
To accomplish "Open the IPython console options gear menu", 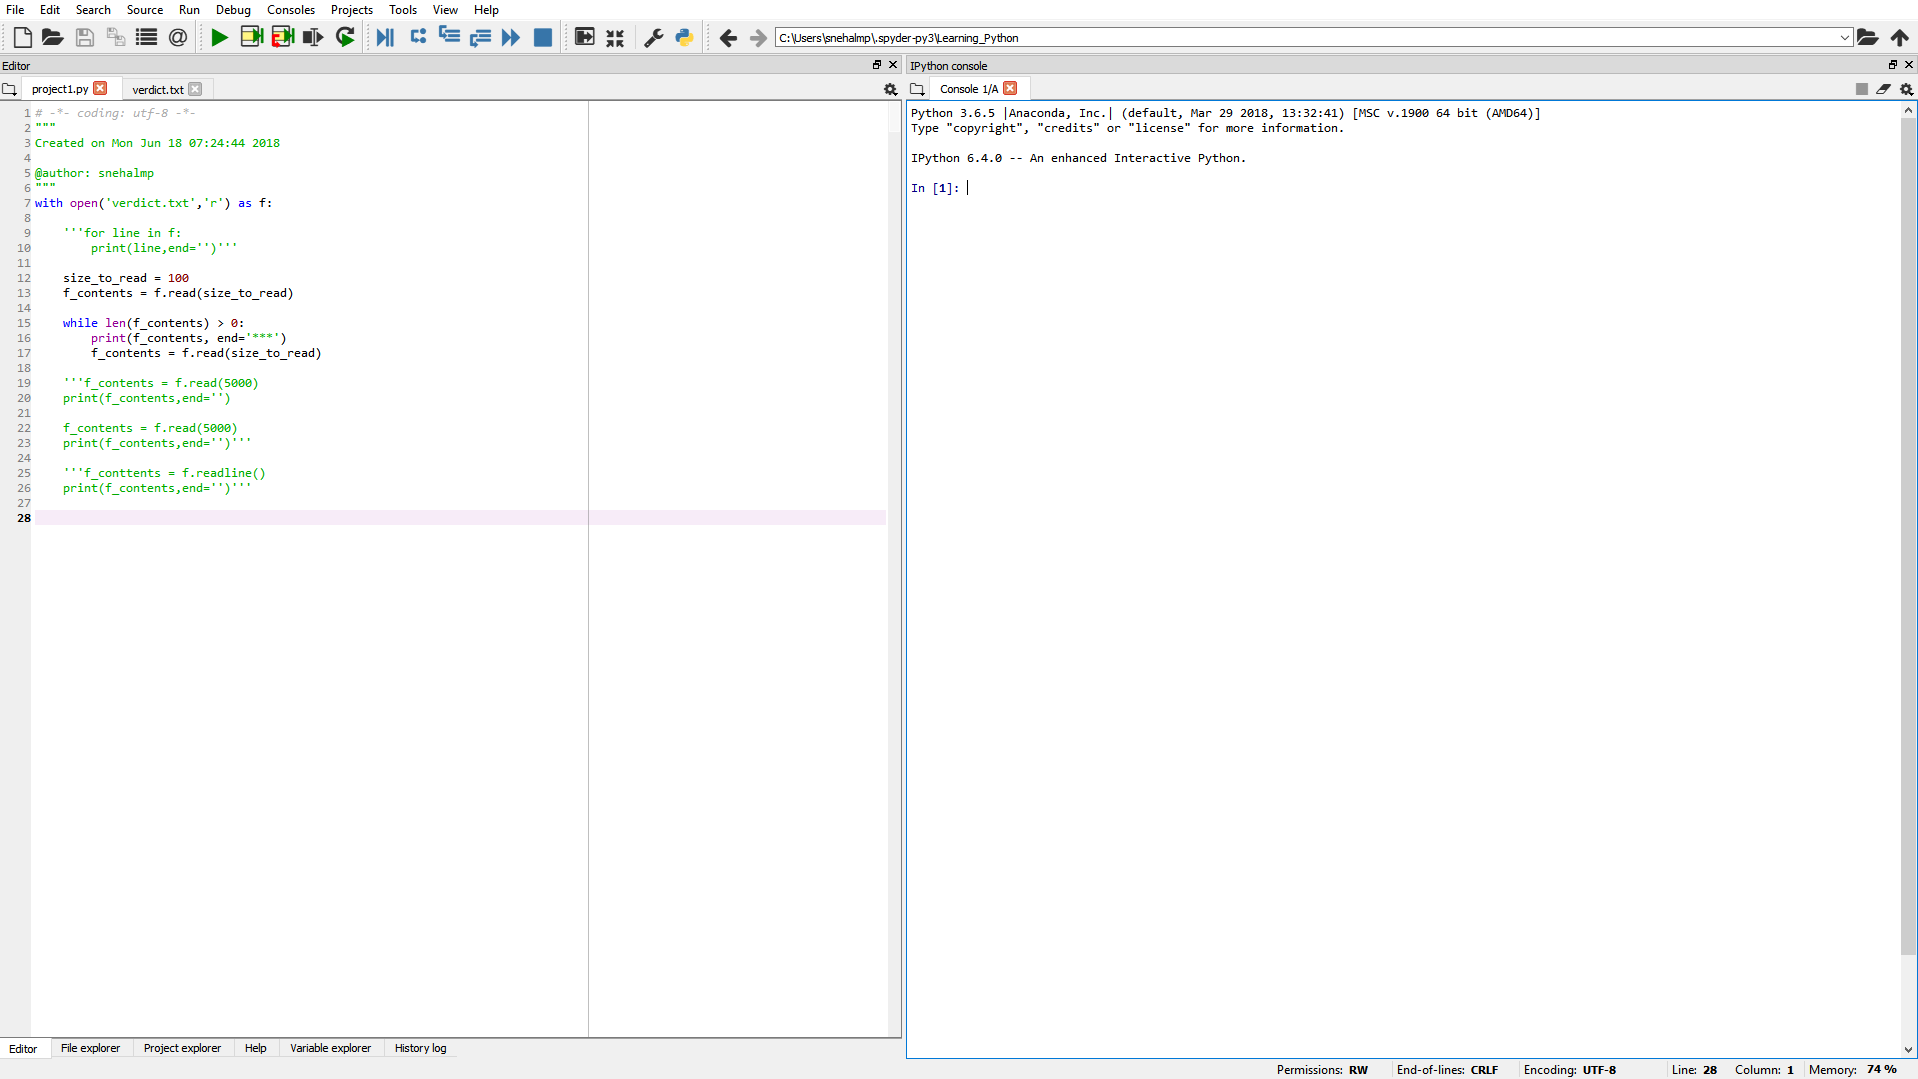I will click(x=1907, y=88).
